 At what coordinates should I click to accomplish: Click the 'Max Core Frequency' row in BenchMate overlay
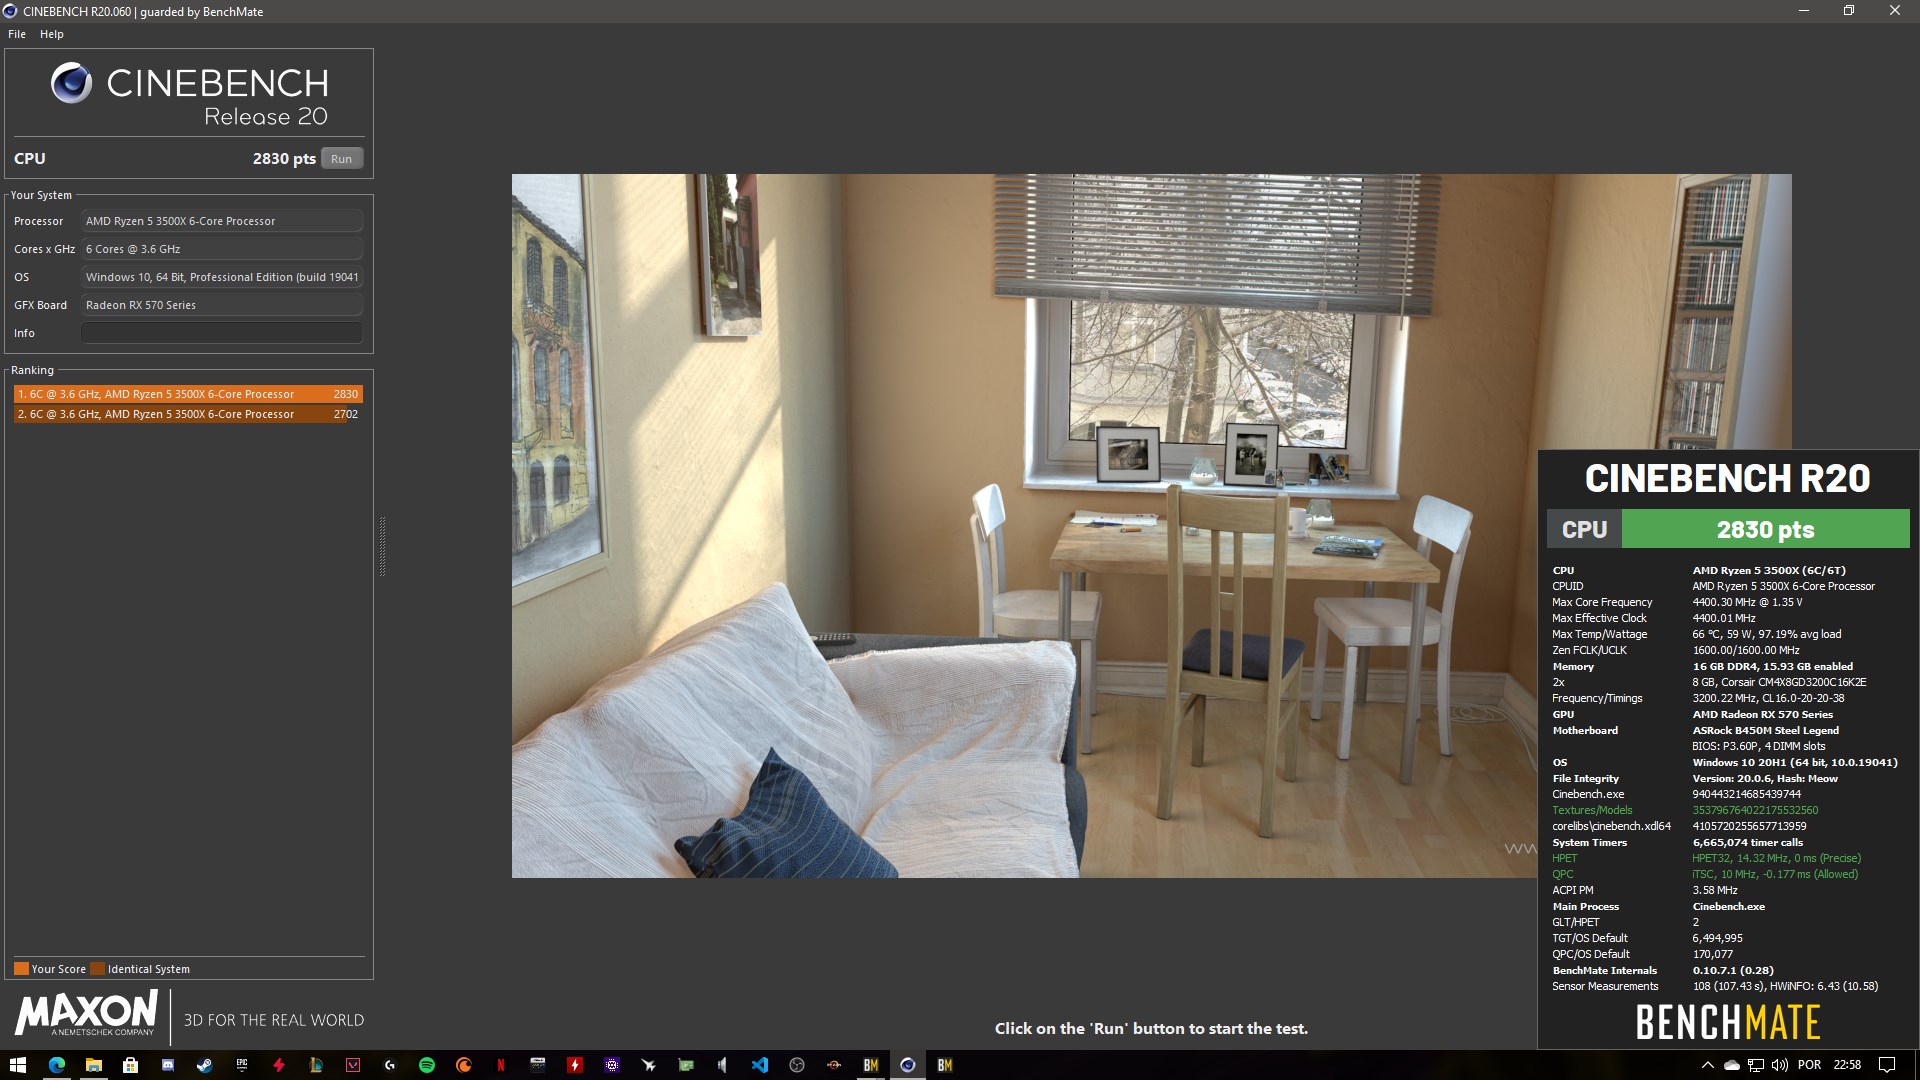1727,602
